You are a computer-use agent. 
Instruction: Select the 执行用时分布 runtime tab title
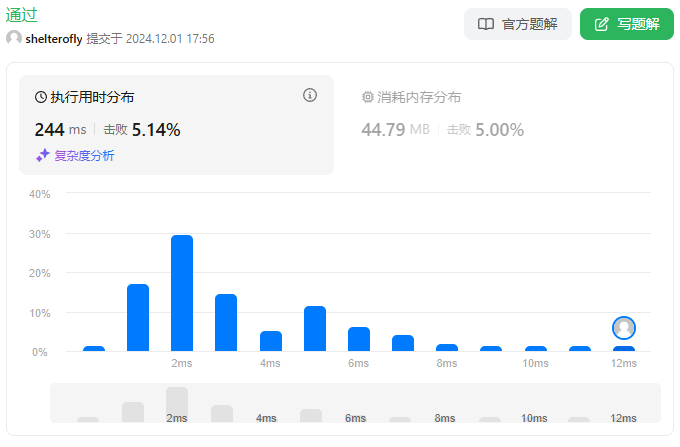(92, 97)
